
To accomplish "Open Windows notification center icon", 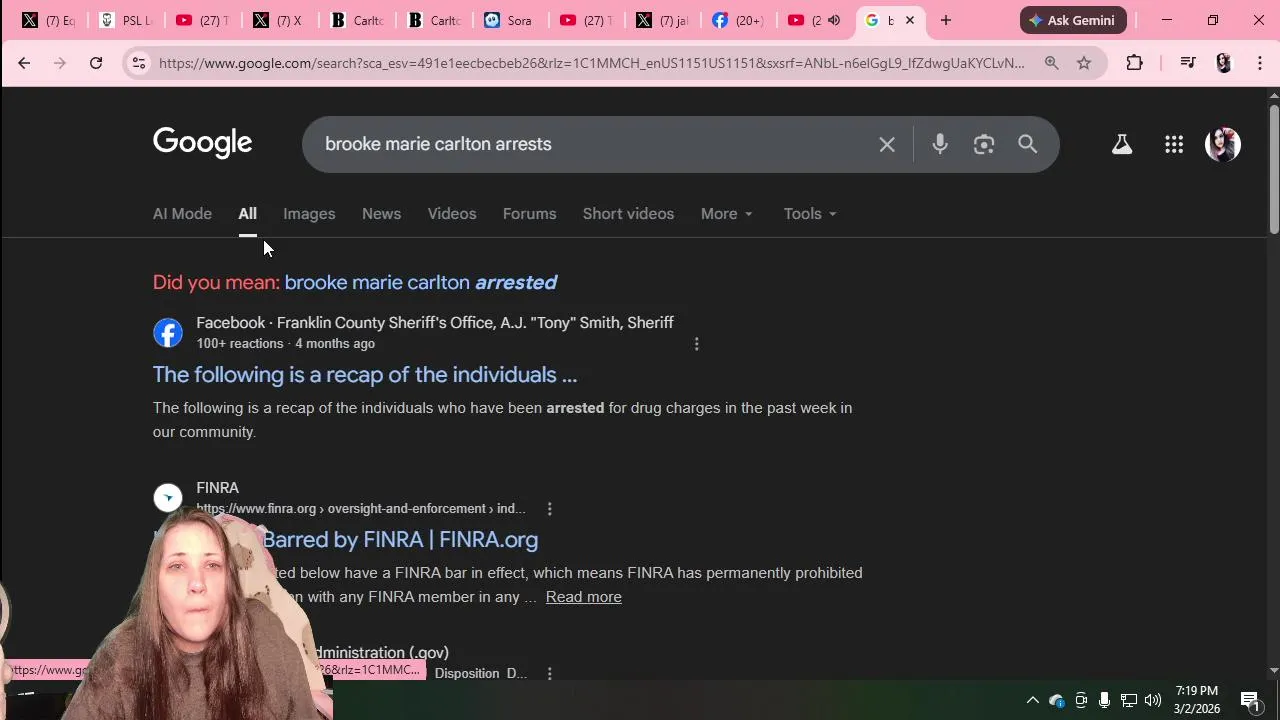I will click(x=1250, y=700).
